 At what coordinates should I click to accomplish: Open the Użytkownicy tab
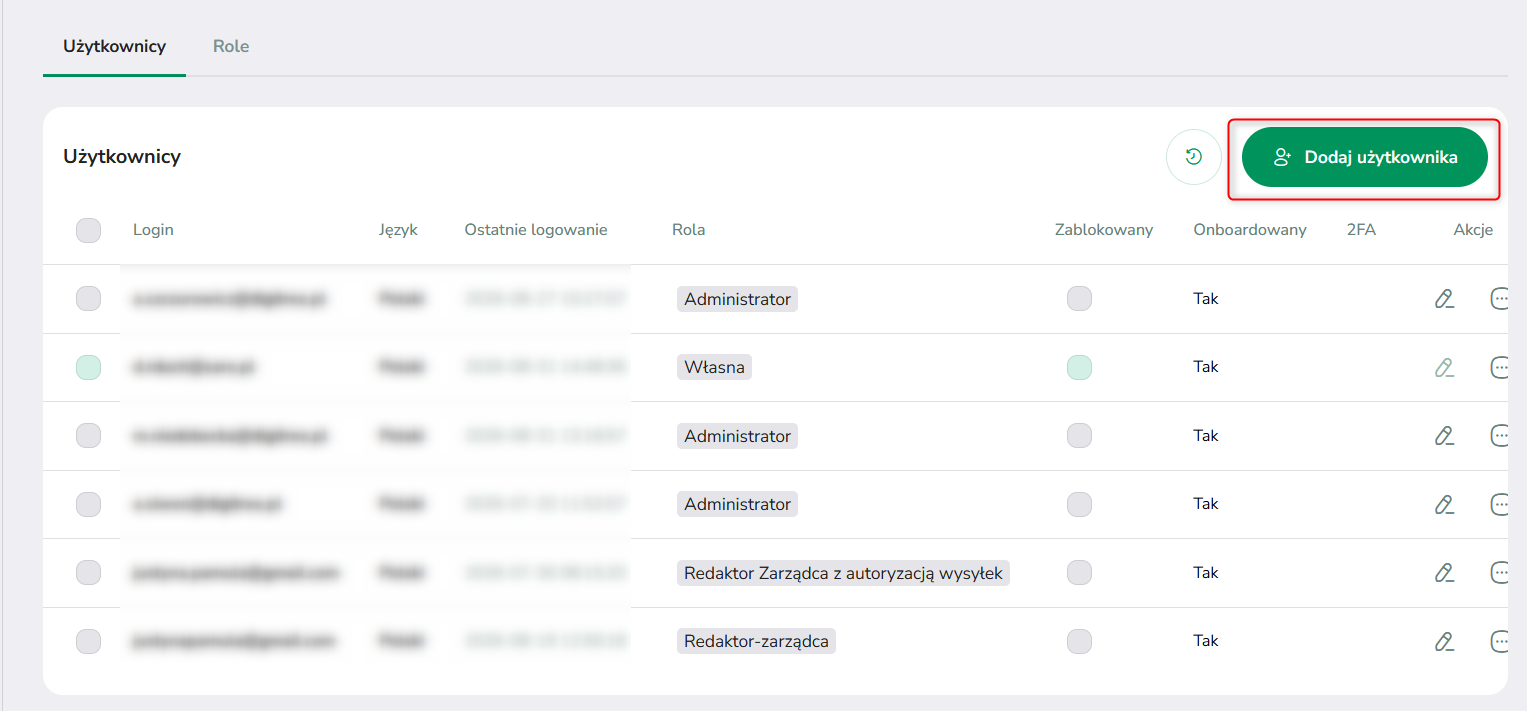click(x=114, y=46)
